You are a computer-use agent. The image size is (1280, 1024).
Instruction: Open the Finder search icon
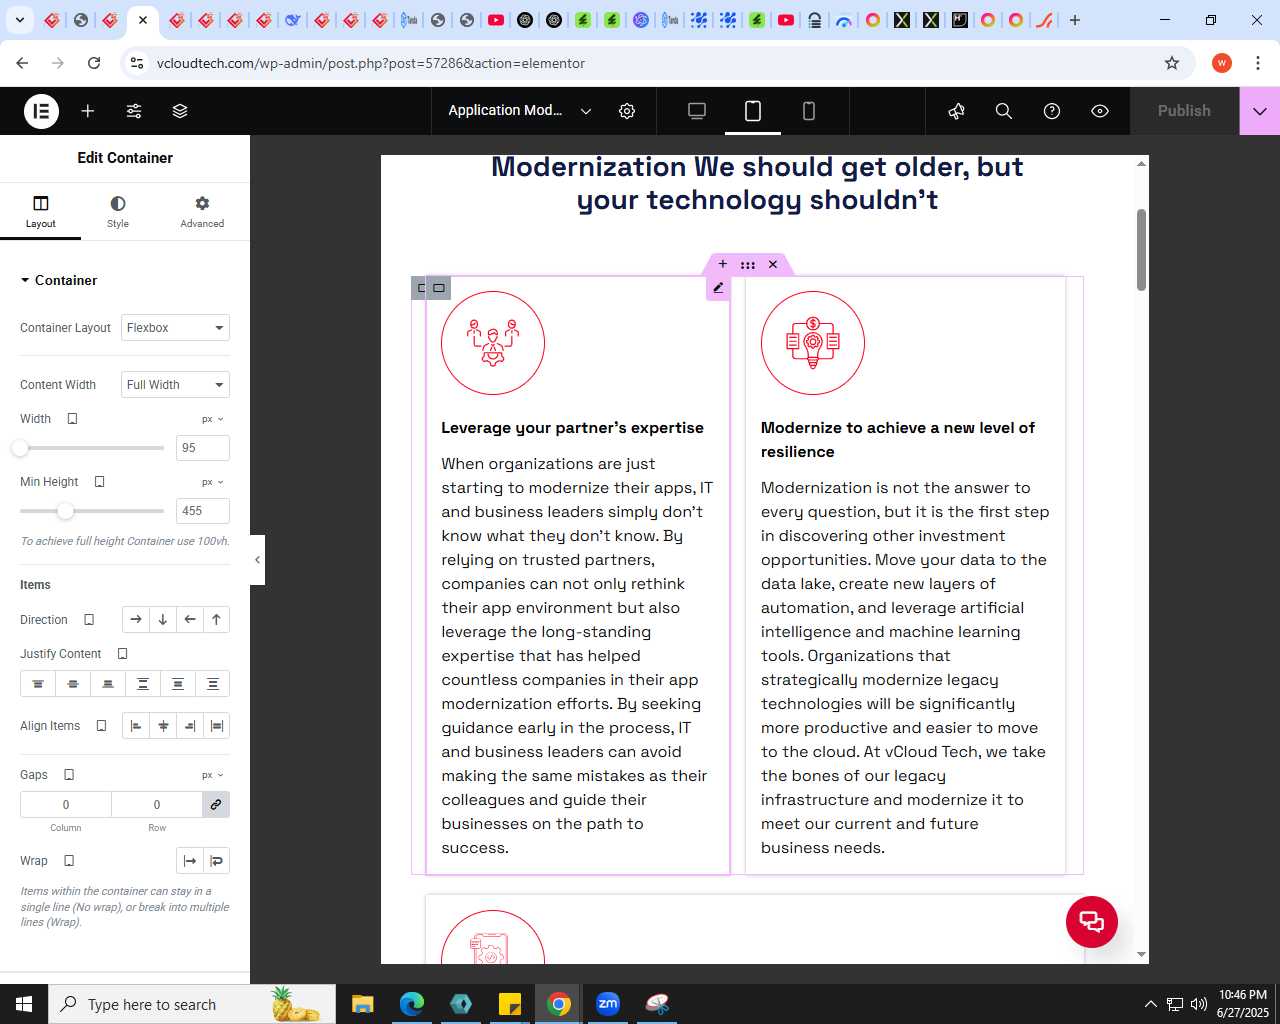click(1004, 111)
